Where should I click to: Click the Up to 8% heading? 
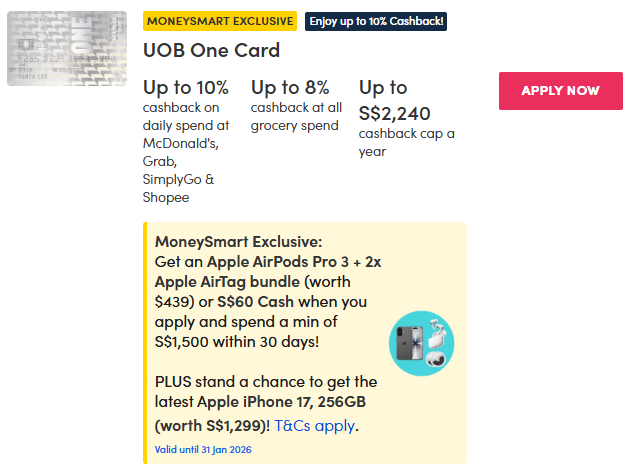290,87
